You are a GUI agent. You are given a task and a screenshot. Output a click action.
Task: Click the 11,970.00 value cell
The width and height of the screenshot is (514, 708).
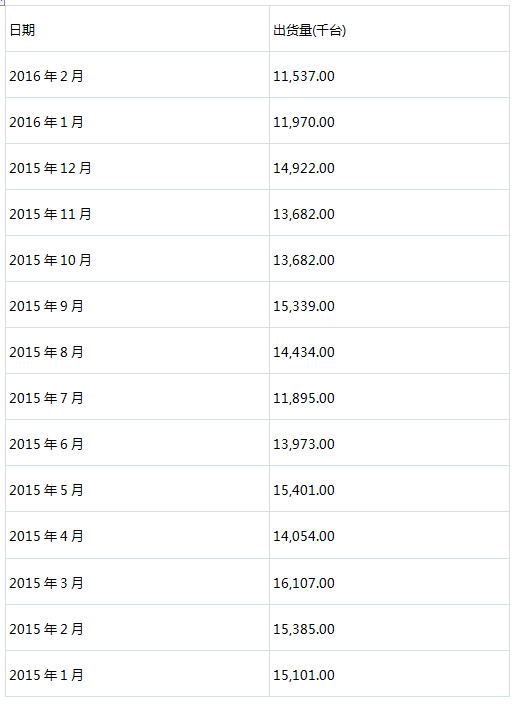pyautogui.click(x=389, y=121)
